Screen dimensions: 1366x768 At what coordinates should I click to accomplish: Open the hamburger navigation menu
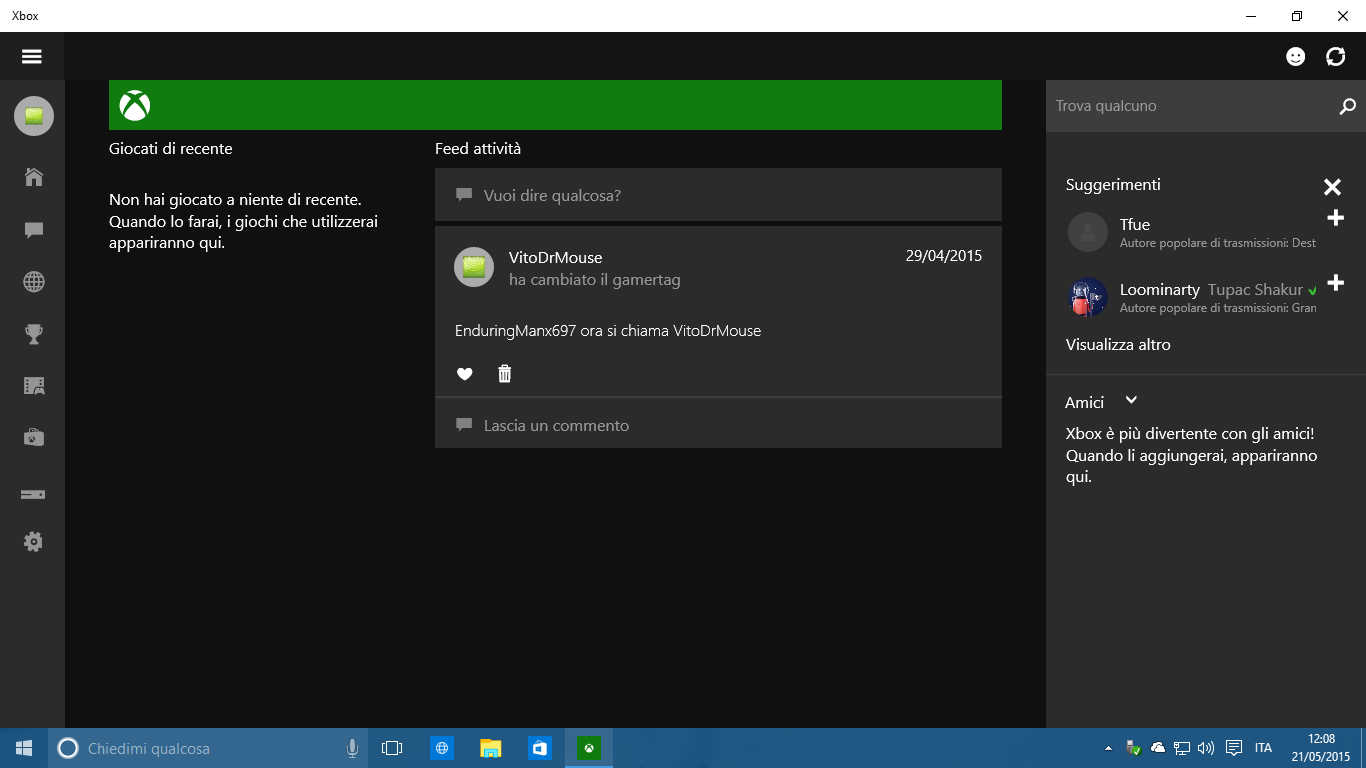[x=32, y=57]
